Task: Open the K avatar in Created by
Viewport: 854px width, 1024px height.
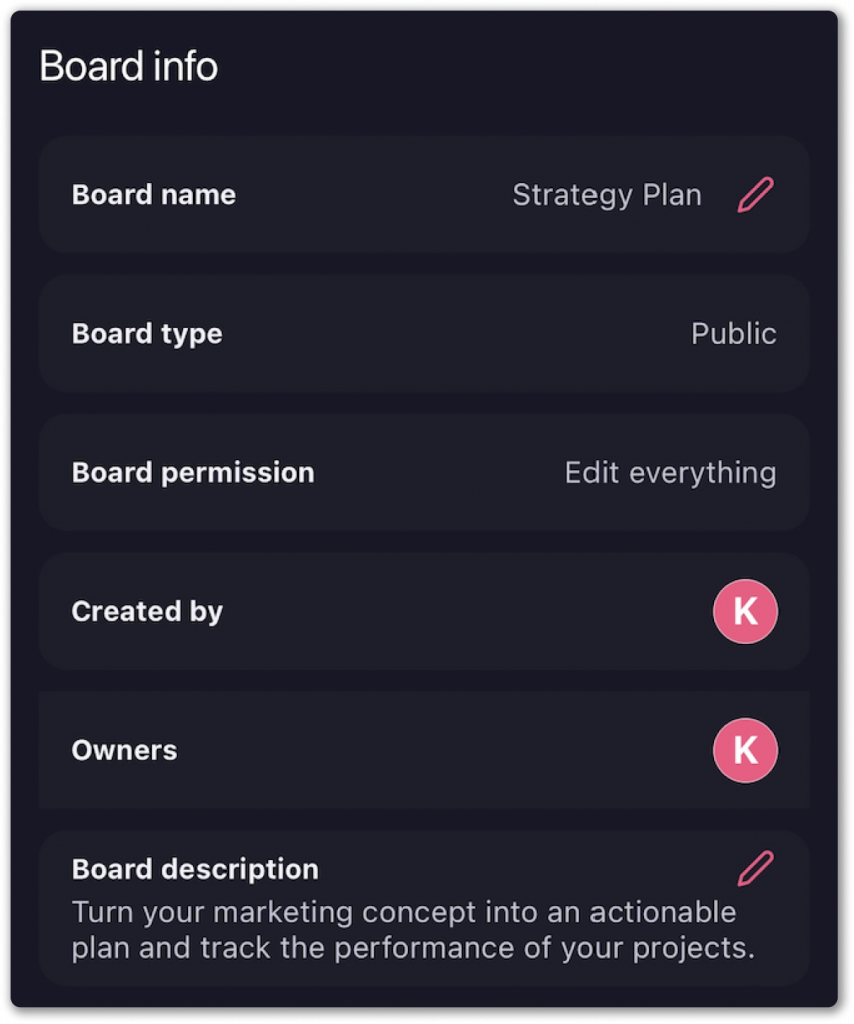Action: [745, 611]
